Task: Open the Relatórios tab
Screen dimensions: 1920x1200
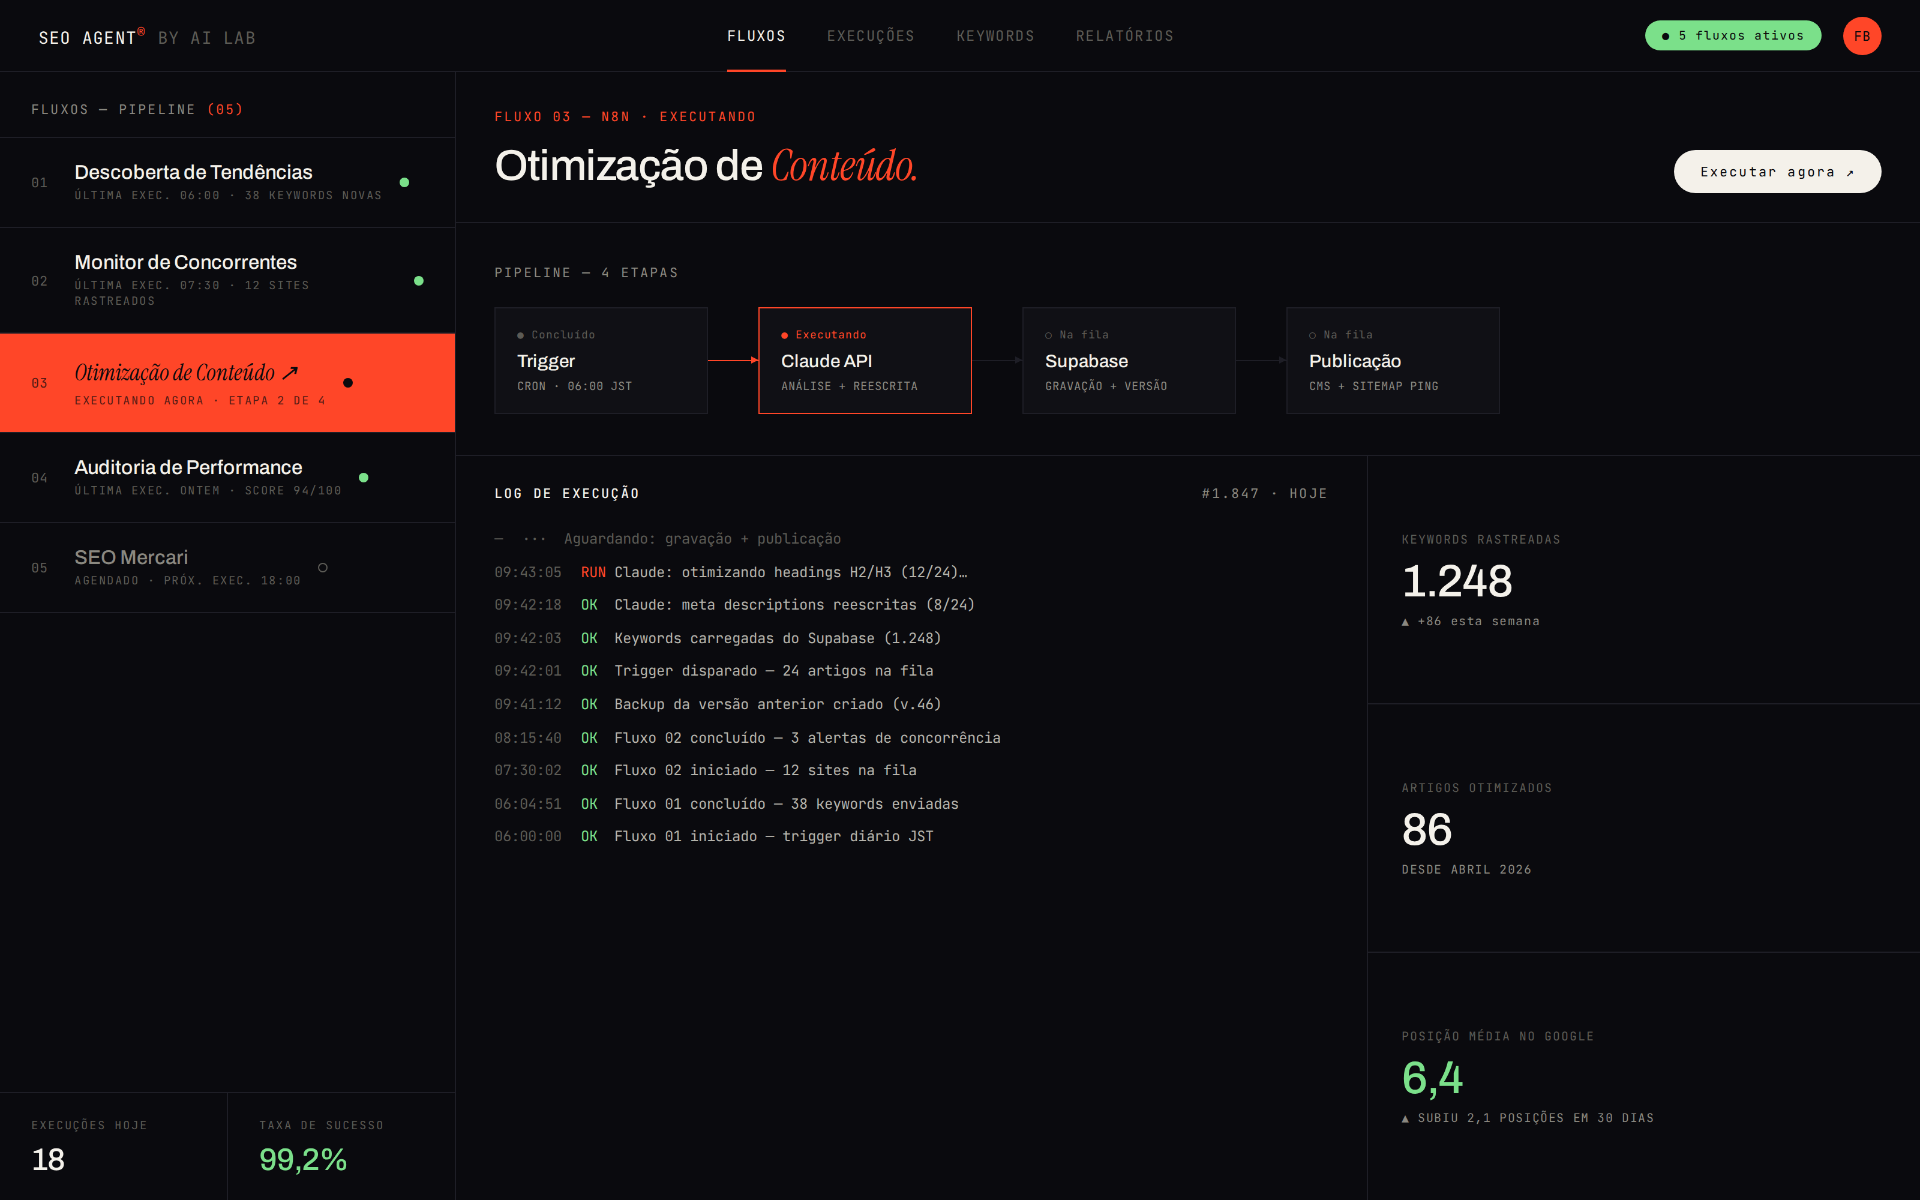Action: 1124,36
